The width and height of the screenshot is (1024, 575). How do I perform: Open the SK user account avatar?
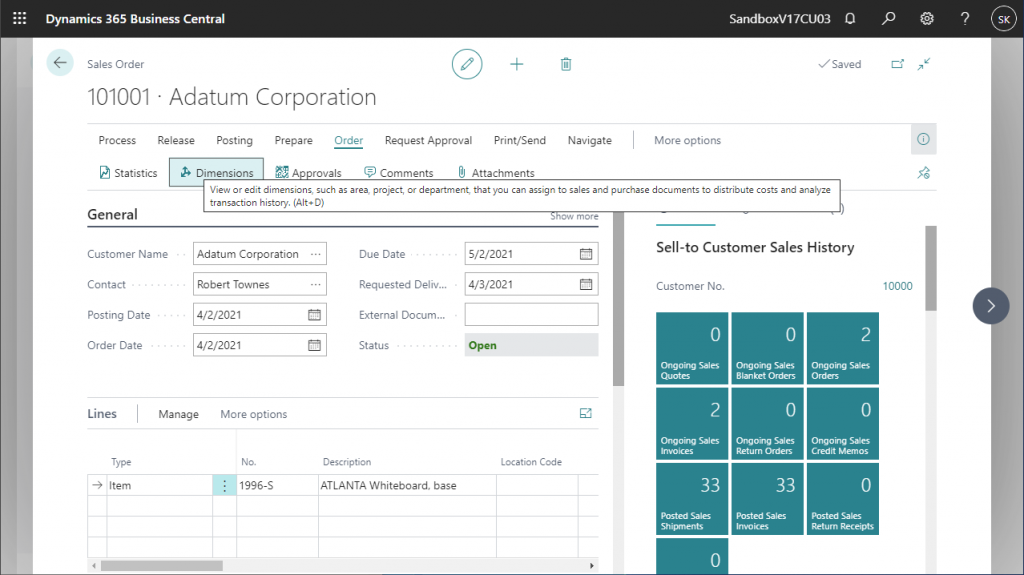click(1003, 19)
